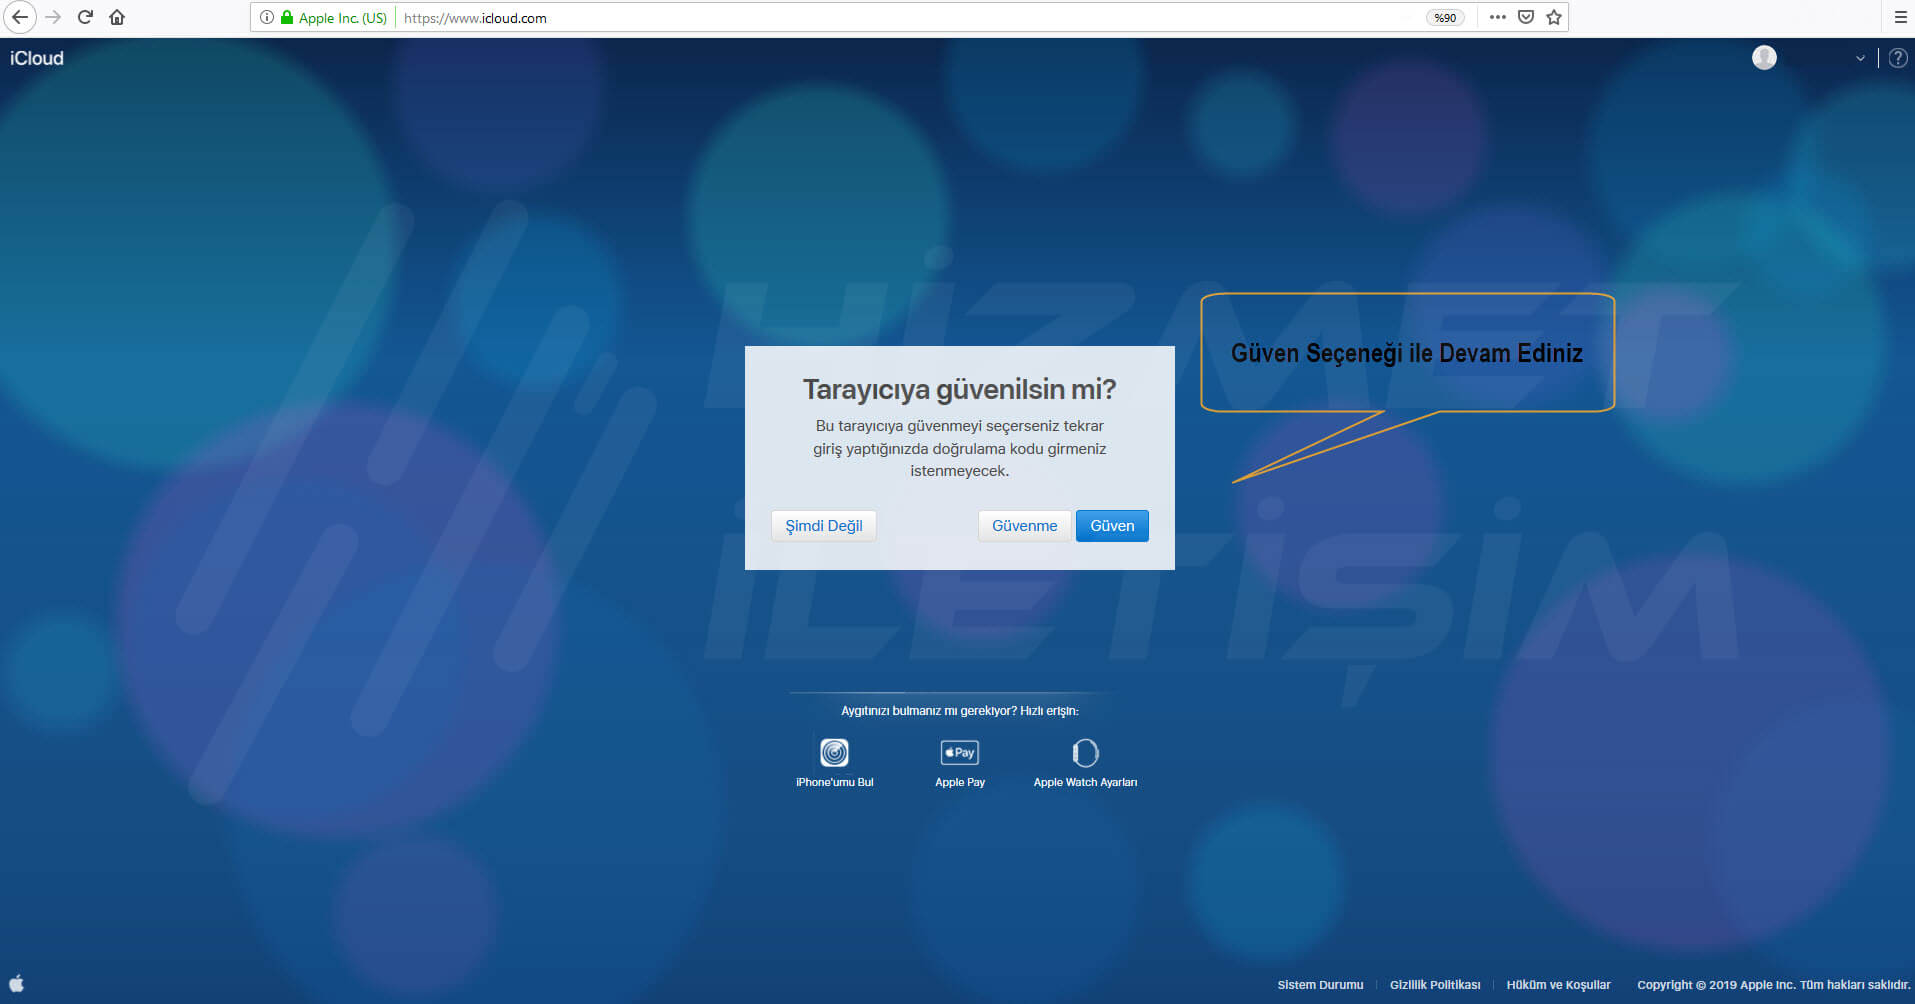
Task: Click the browser forward arrow
Action: [53, 17]
